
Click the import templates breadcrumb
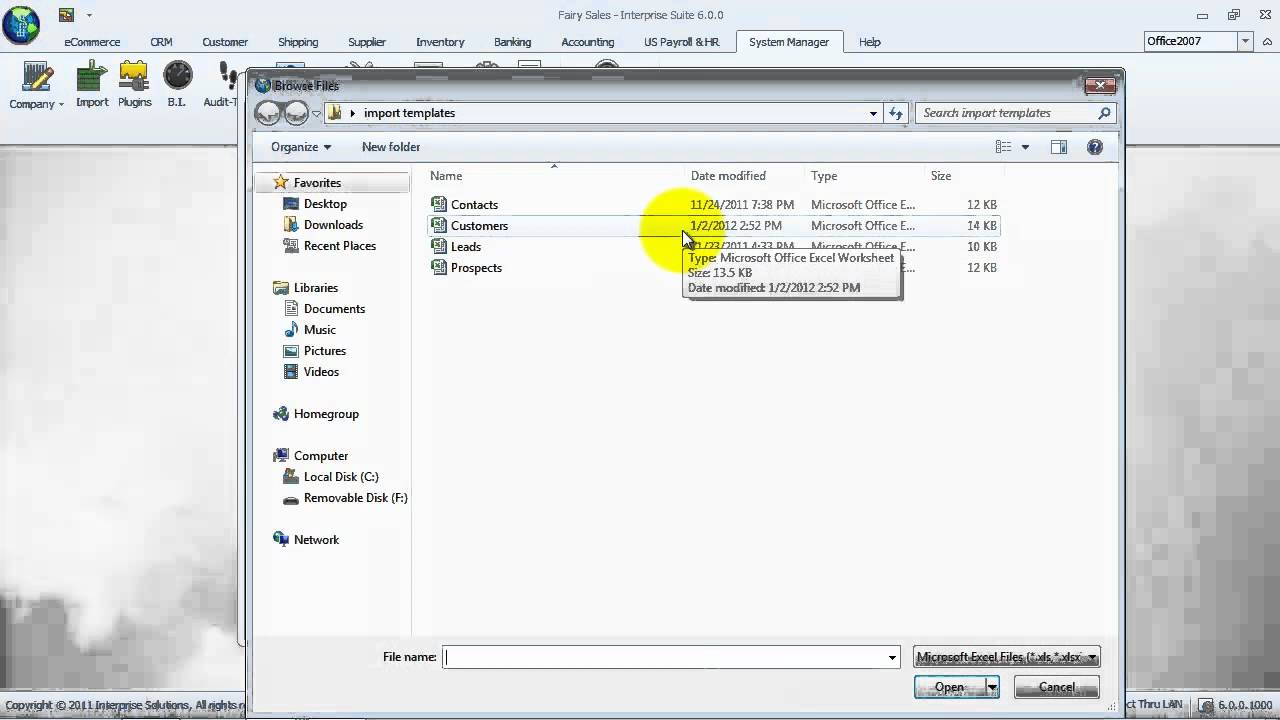pos(409,113)
